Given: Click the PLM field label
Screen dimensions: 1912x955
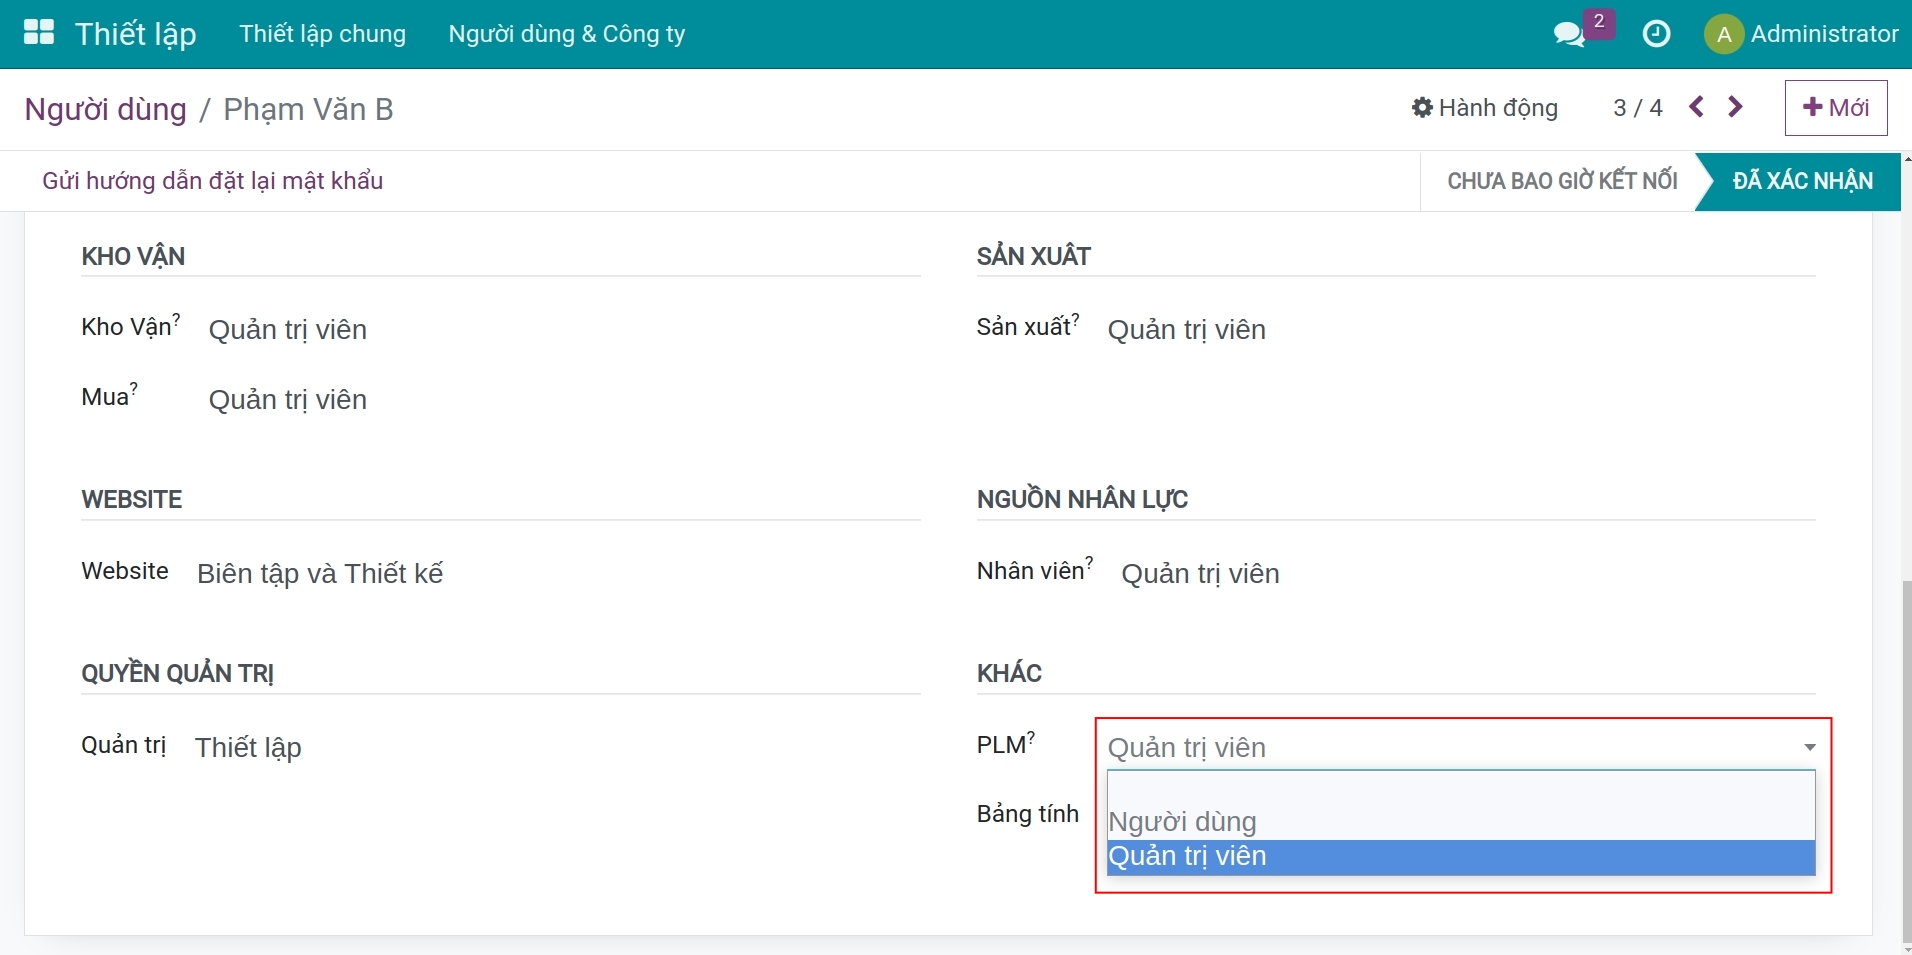Looking at the screenshot, I should tap(1002, 745).
